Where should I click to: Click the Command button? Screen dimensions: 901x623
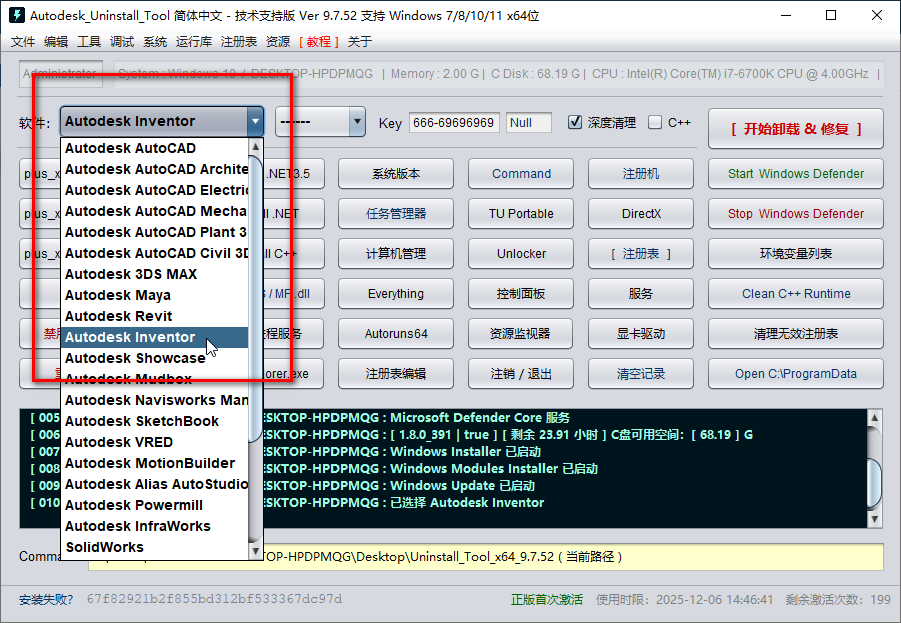pyautogui.click(x=521, y=174)
